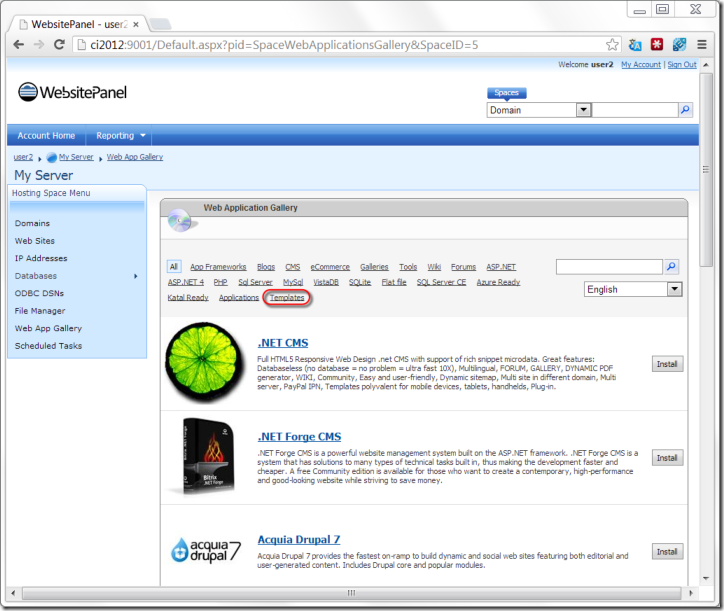Click the red extension icon in toolbar
Image resolution: width=724 pixels, height=611 pixels.
coord(657,45)
